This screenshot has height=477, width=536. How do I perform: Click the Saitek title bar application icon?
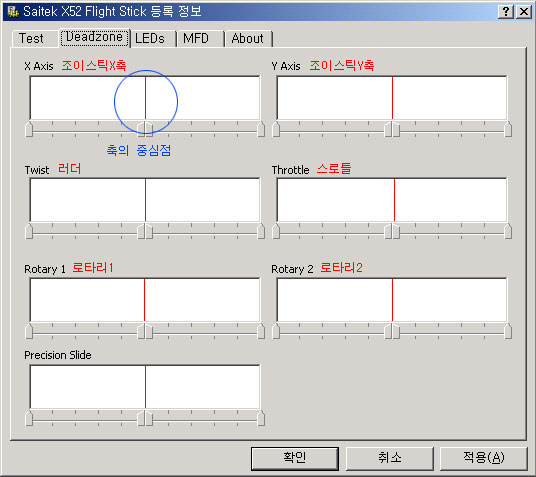(x=13, y=11)
